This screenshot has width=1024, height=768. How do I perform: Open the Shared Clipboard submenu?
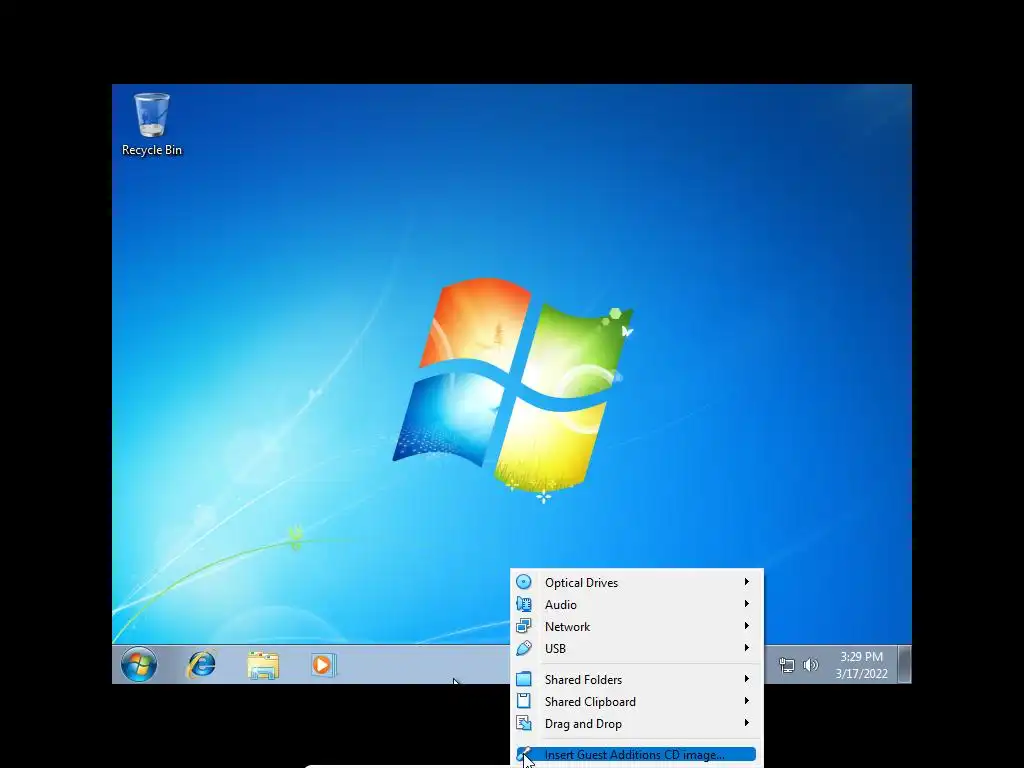pos(636,701)
